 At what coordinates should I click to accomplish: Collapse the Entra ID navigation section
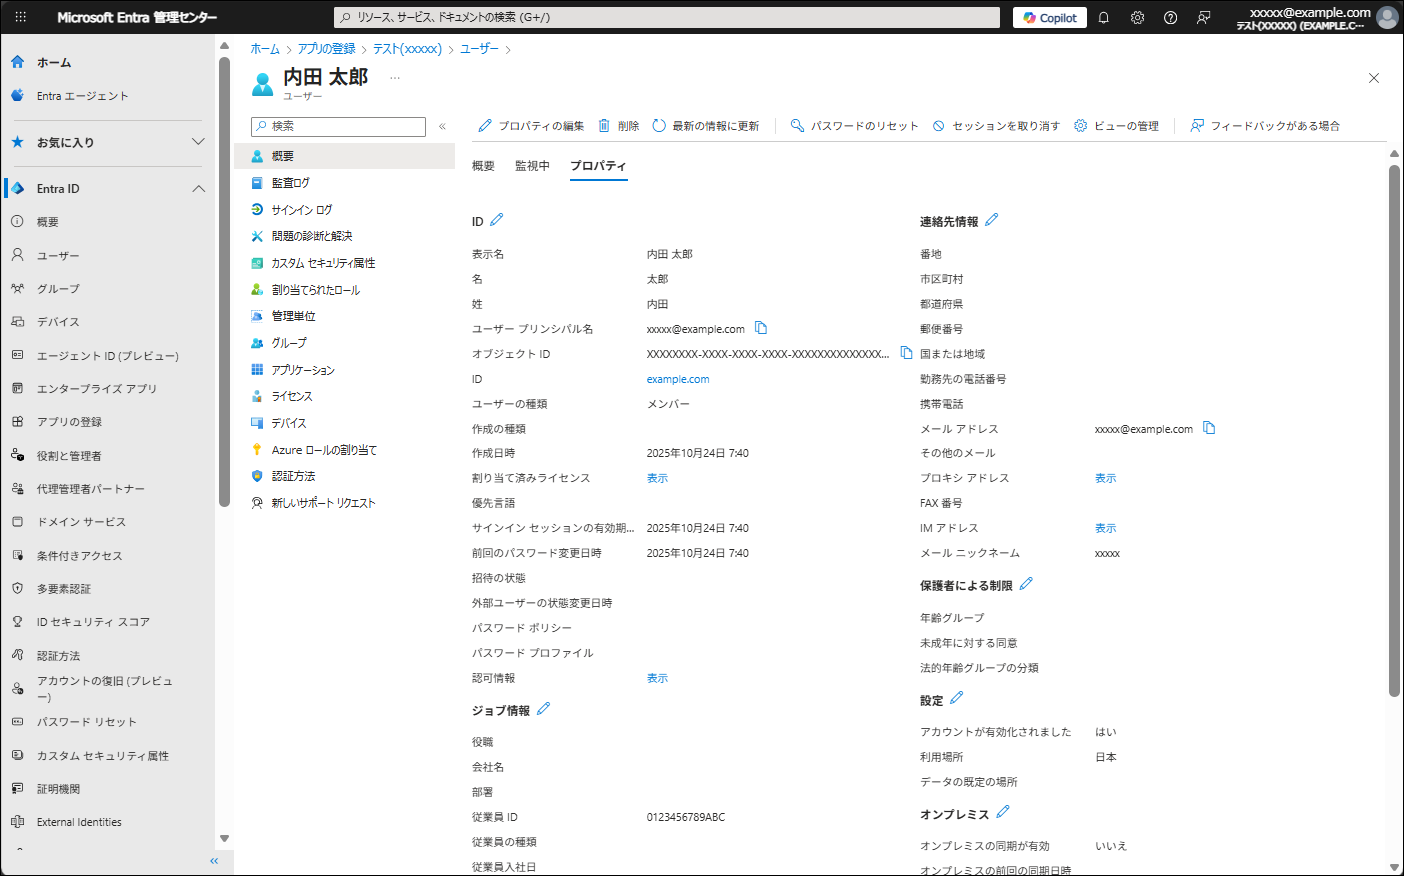pos(198,188)
